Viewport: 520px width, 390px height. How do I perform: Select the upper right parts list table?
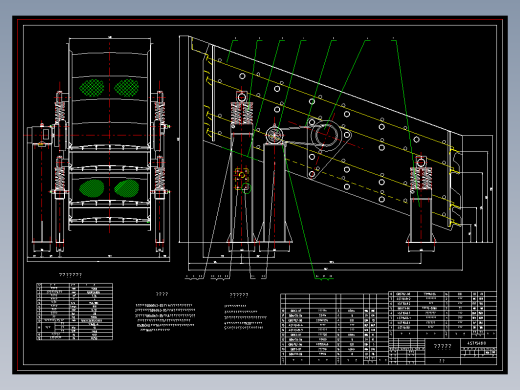[442, 314]
